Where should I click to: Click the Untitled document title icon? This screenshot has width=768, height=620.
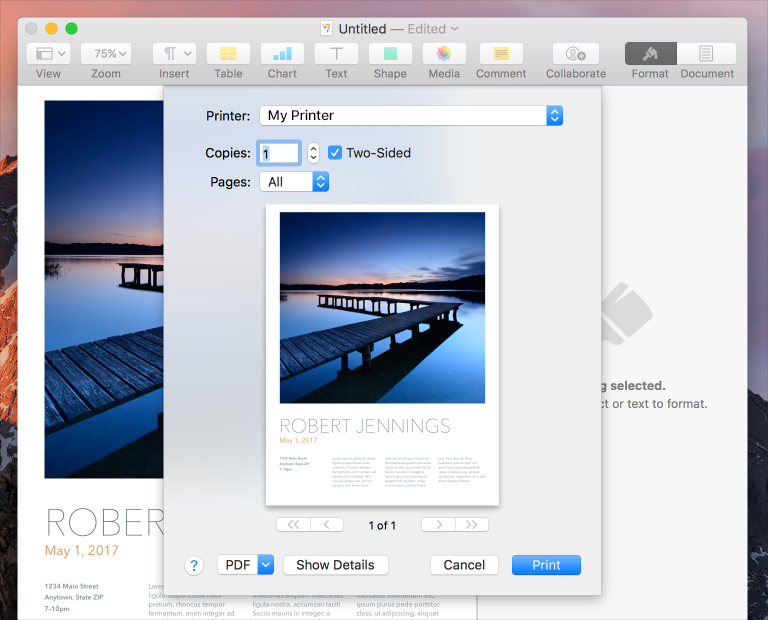click(326, 28)
